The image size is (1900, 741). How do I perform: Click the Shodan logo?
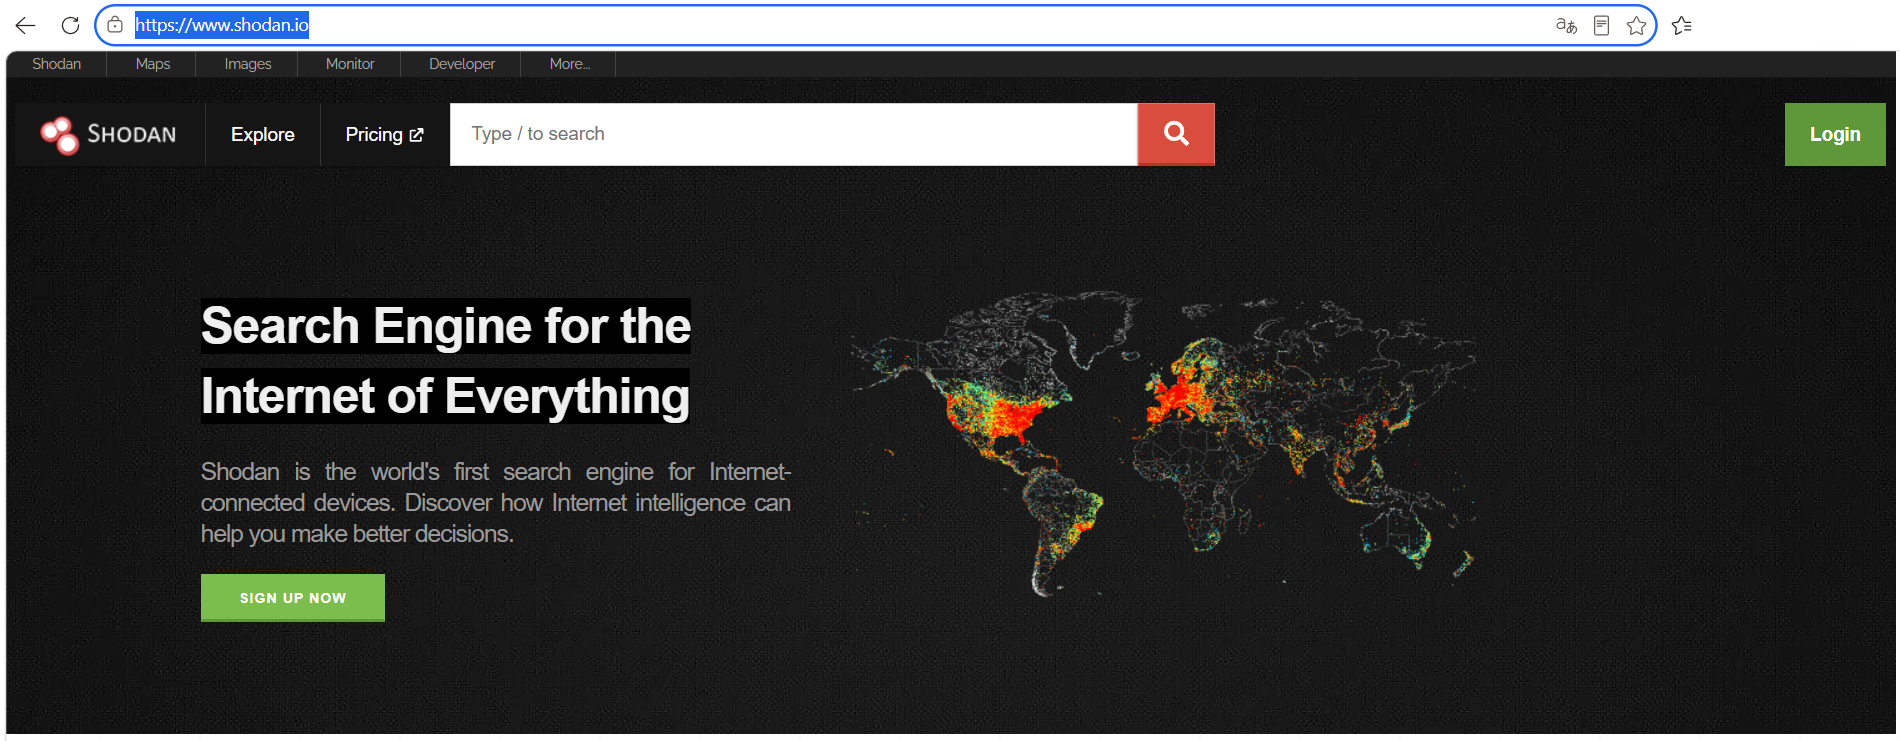109,134
